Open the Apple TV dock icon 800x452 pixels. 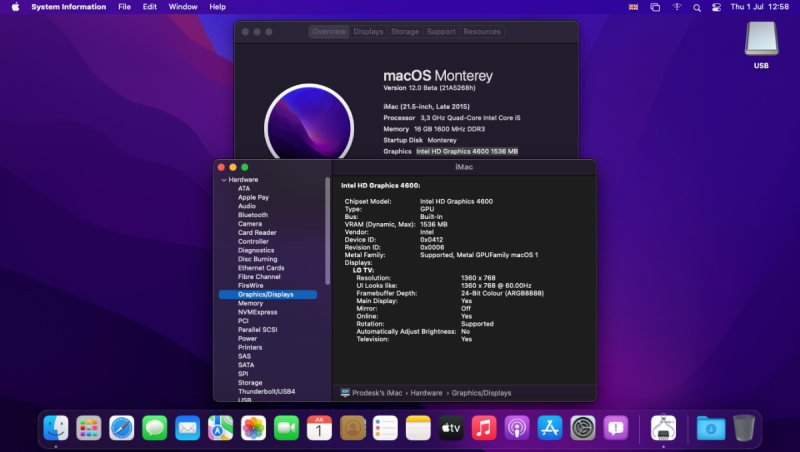click(x=450, y=429)
